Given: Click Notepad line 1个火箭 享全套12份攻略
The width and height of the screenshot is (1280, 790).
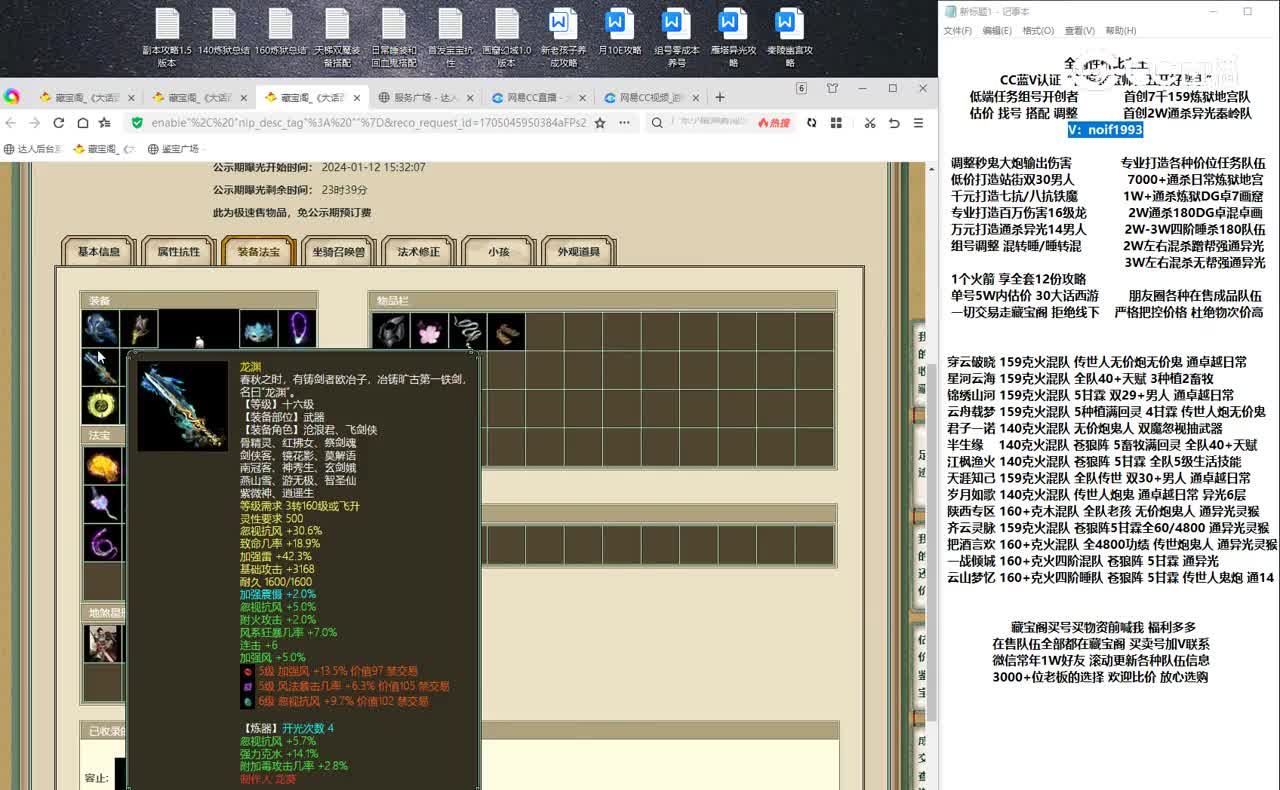Looking at the screenshot, I should [x=1018, y=279].
